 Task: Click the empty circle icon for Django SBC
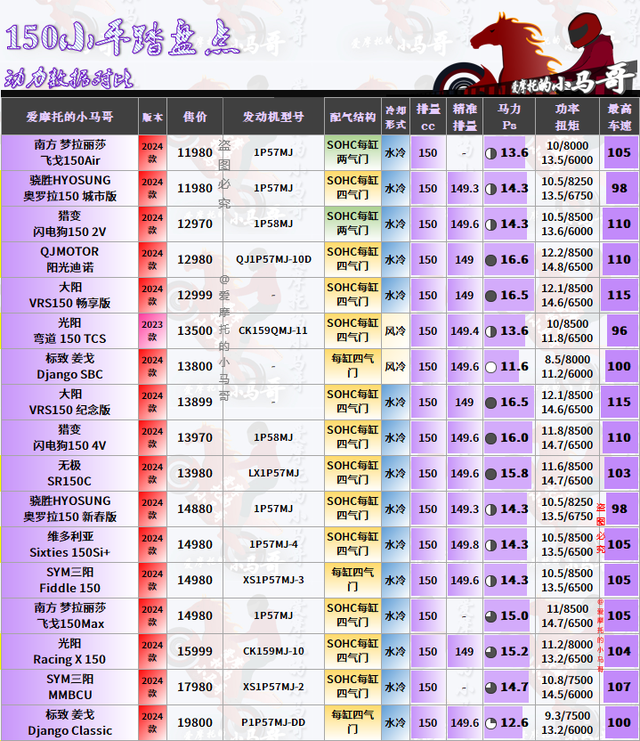(491, 367)
